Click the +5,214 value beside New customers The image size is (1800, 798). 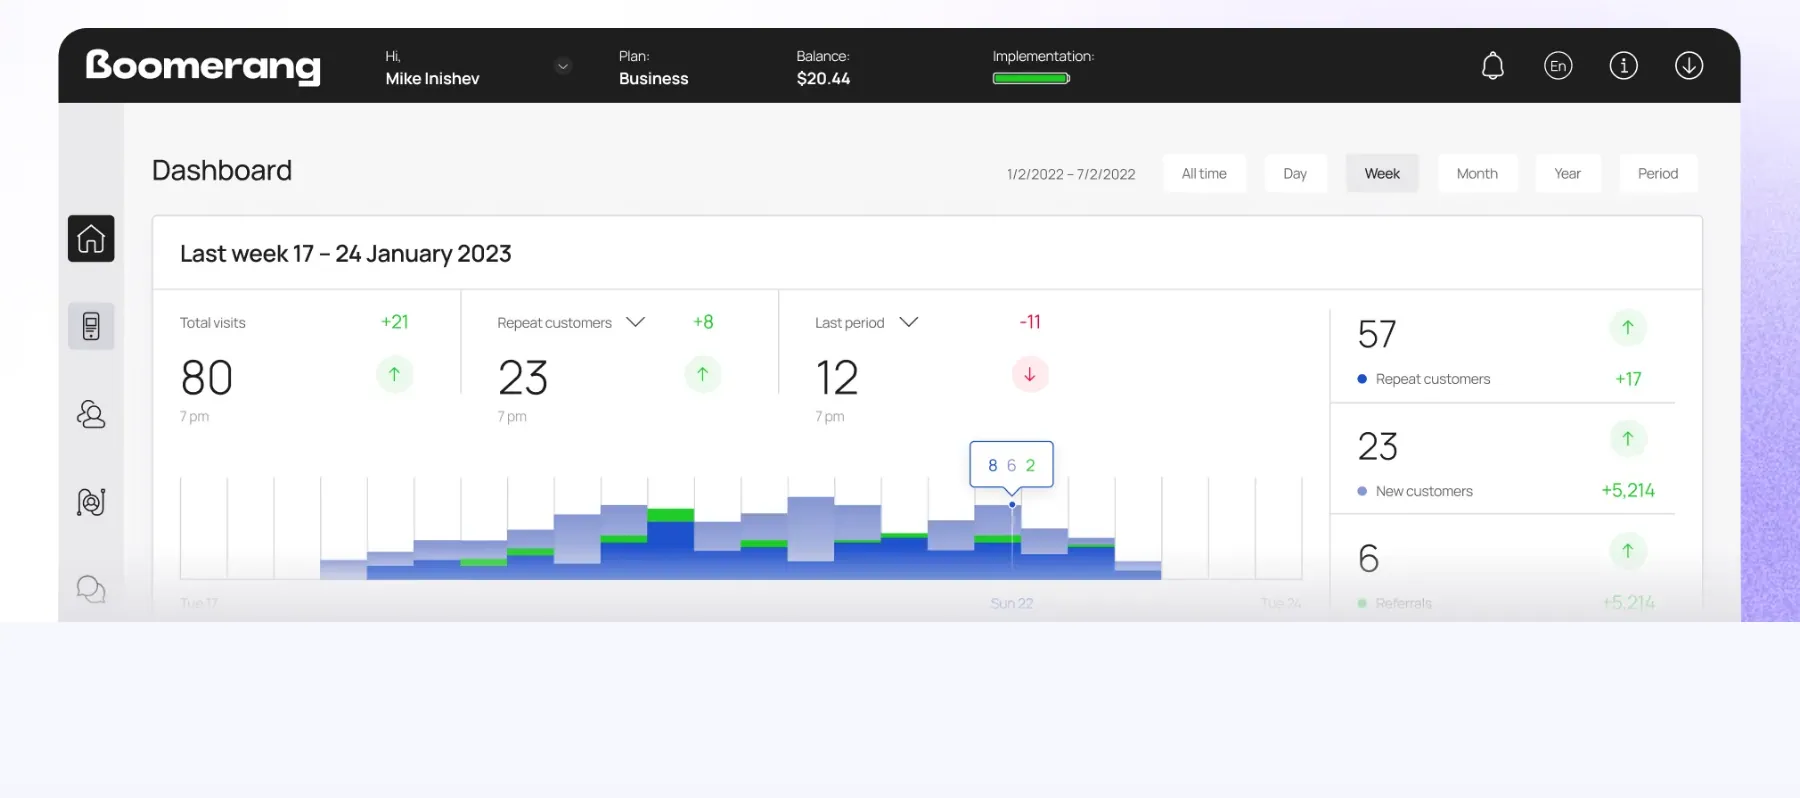(1628, 490)
